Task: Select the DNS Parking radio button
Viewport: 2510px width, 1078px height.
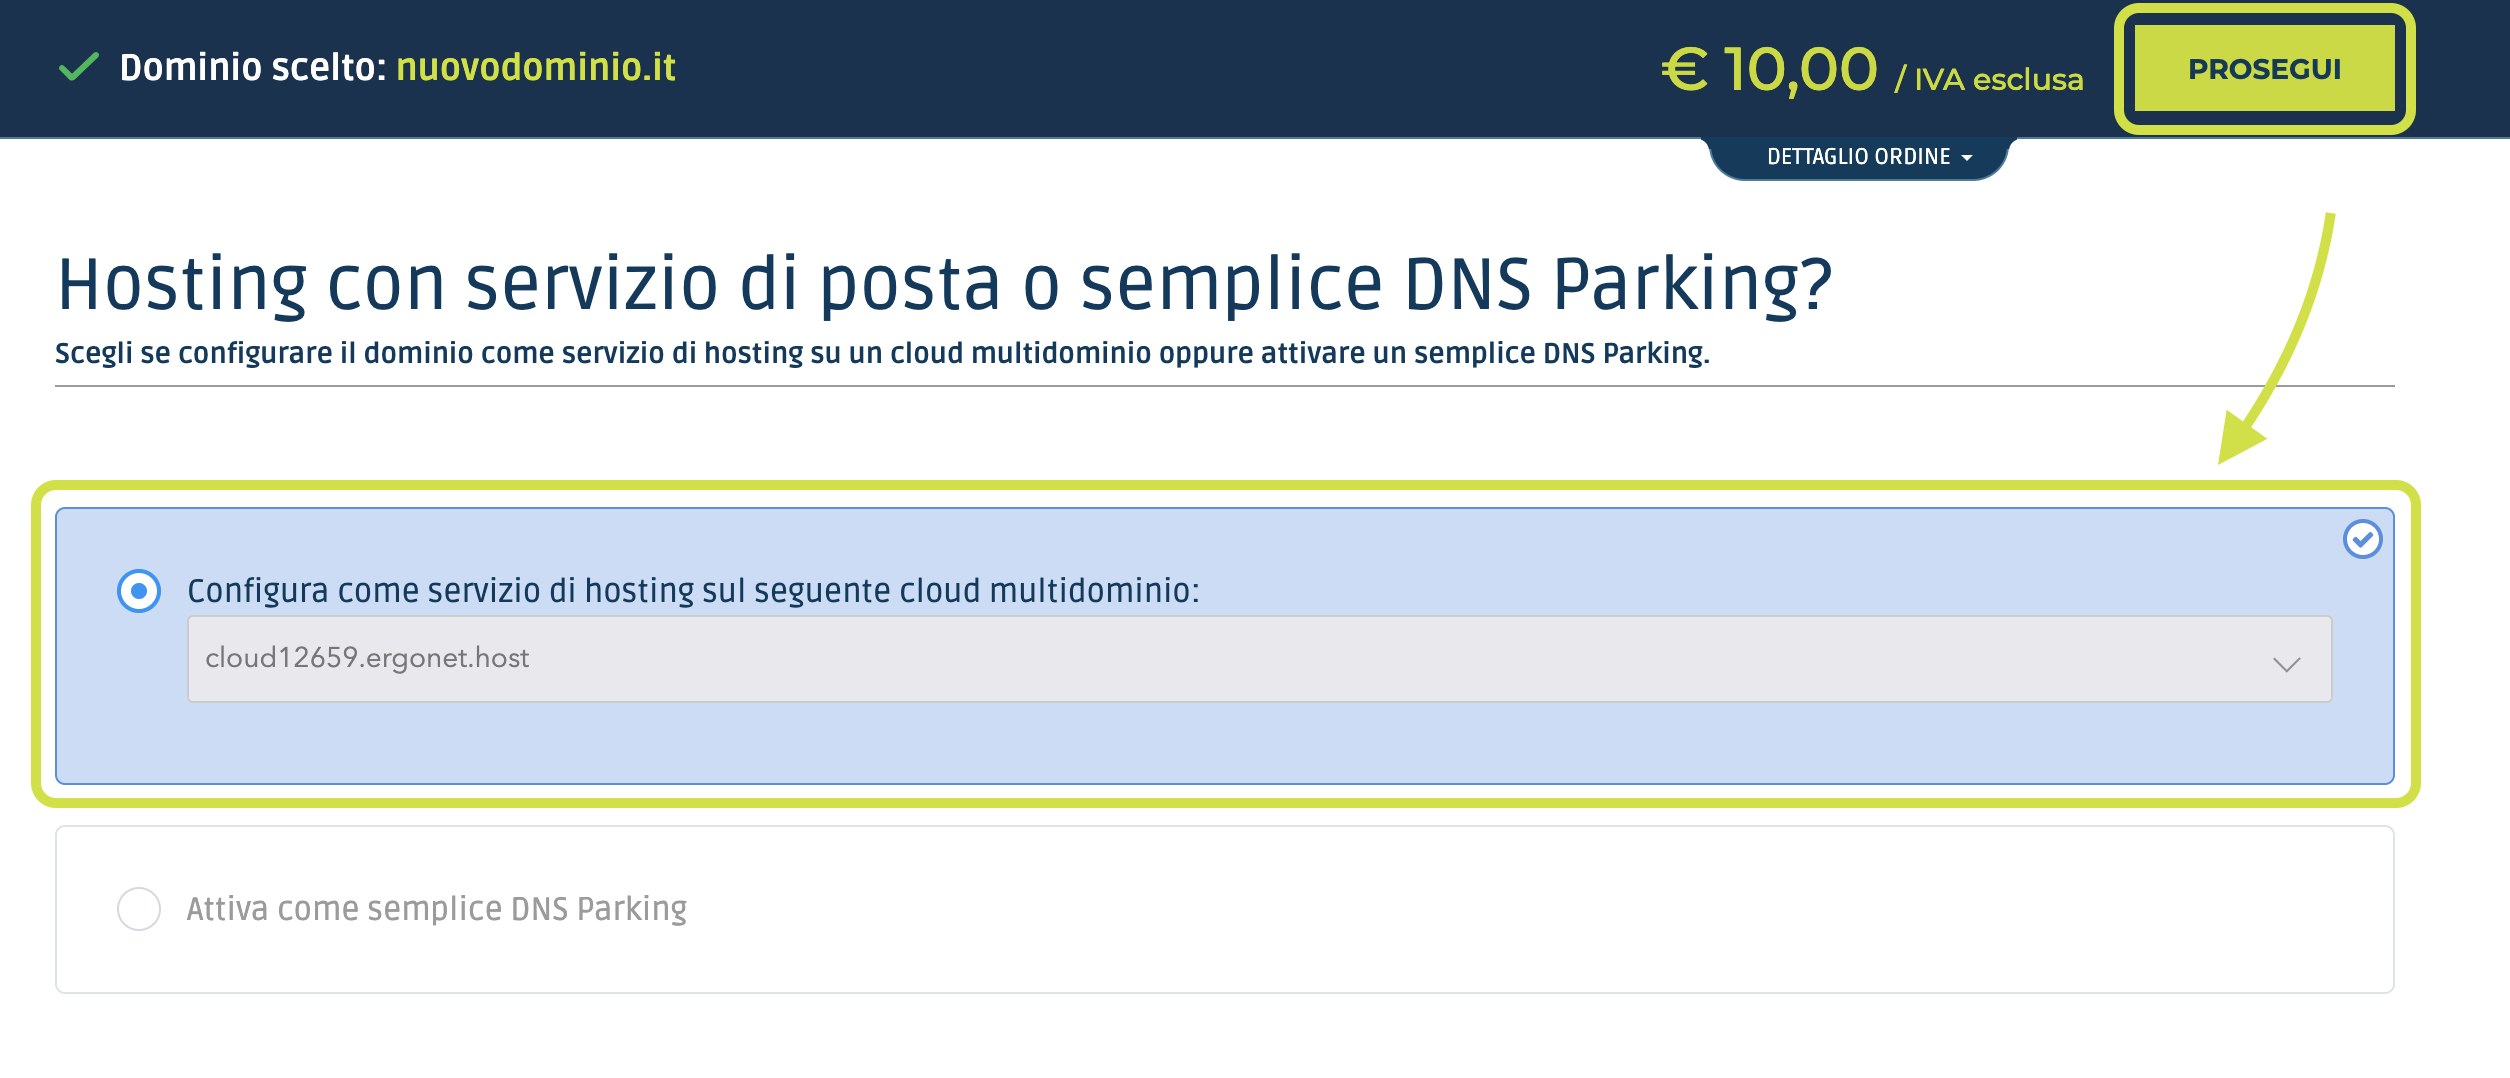Action: tap(139, 909)
